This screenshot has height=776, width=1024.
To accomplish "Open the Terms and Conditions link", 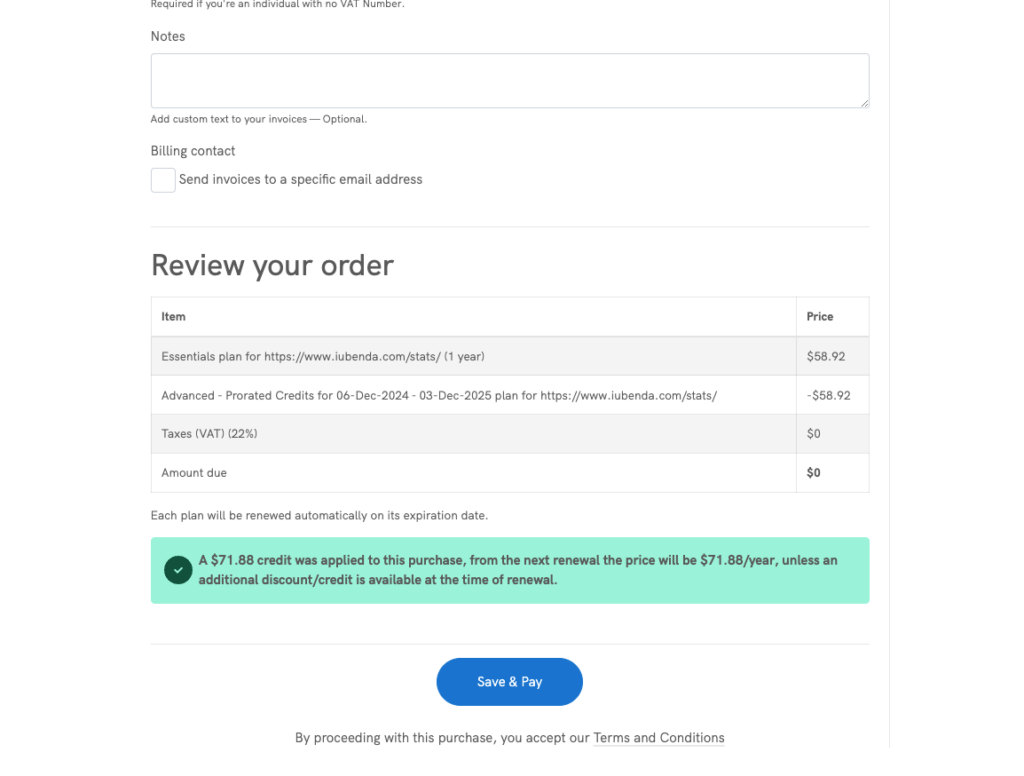I will pos(658,738).
